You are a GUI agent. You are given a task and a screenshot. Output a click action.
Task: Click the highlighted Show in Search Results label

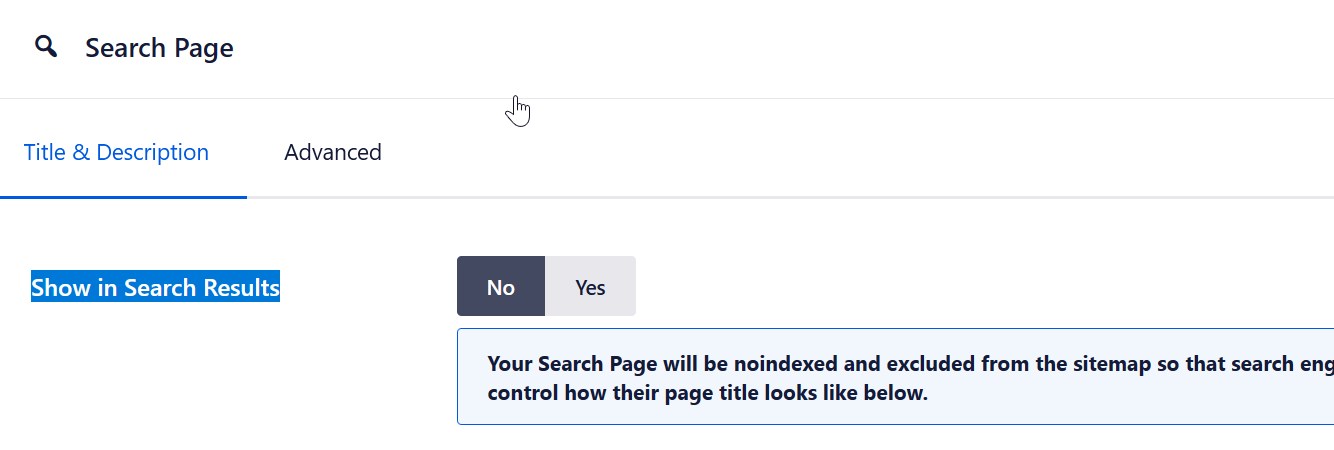155,288
